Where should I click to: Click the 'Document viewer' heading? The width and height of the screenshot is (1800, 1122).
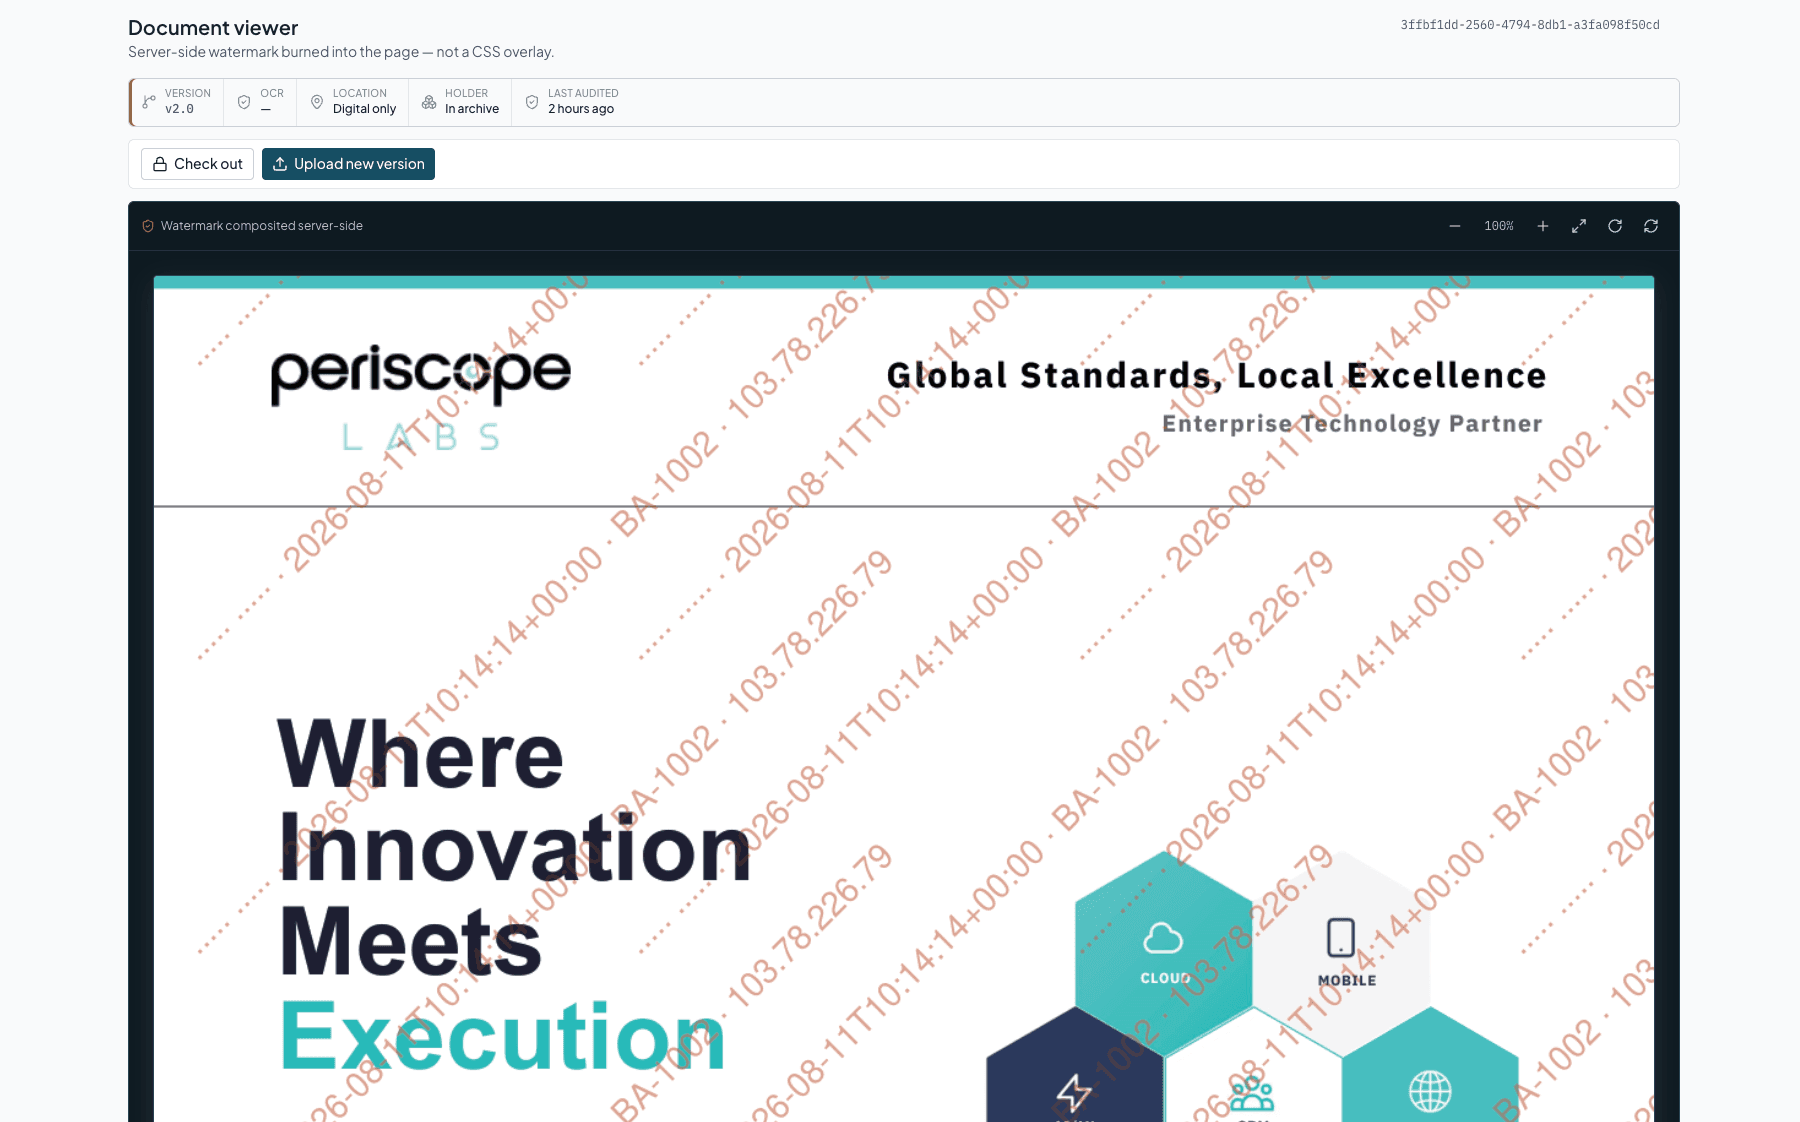click(213, 28)
